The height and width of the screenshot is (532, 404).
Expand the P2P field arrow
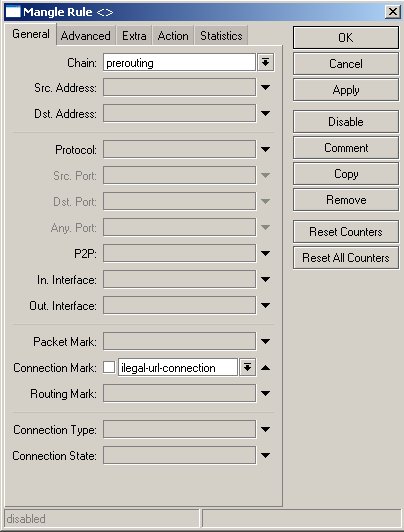(266, 253)
